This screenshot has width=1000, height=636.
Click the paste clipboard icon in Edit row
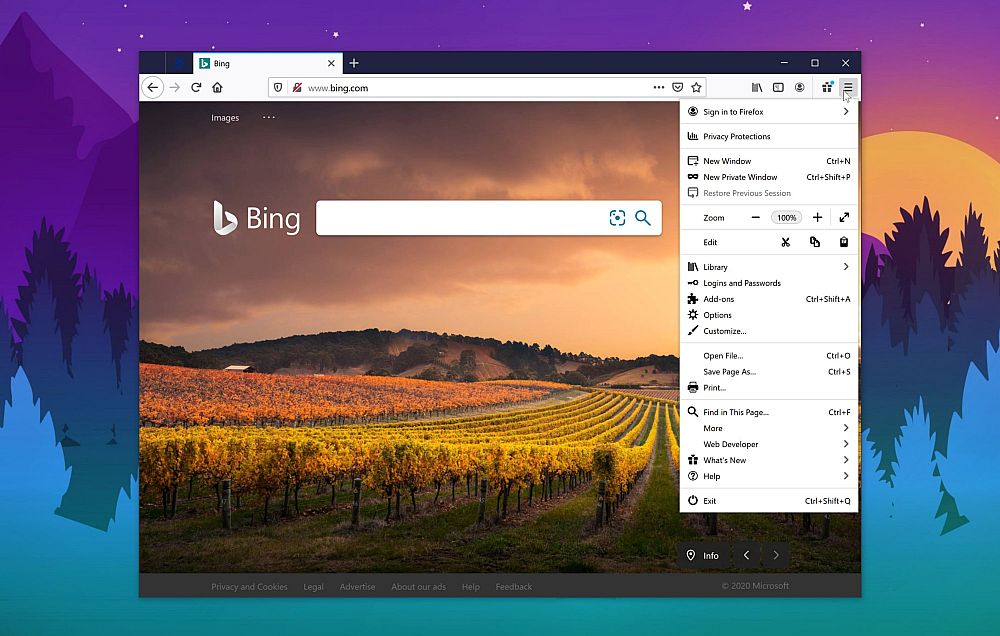pos(844,242)
